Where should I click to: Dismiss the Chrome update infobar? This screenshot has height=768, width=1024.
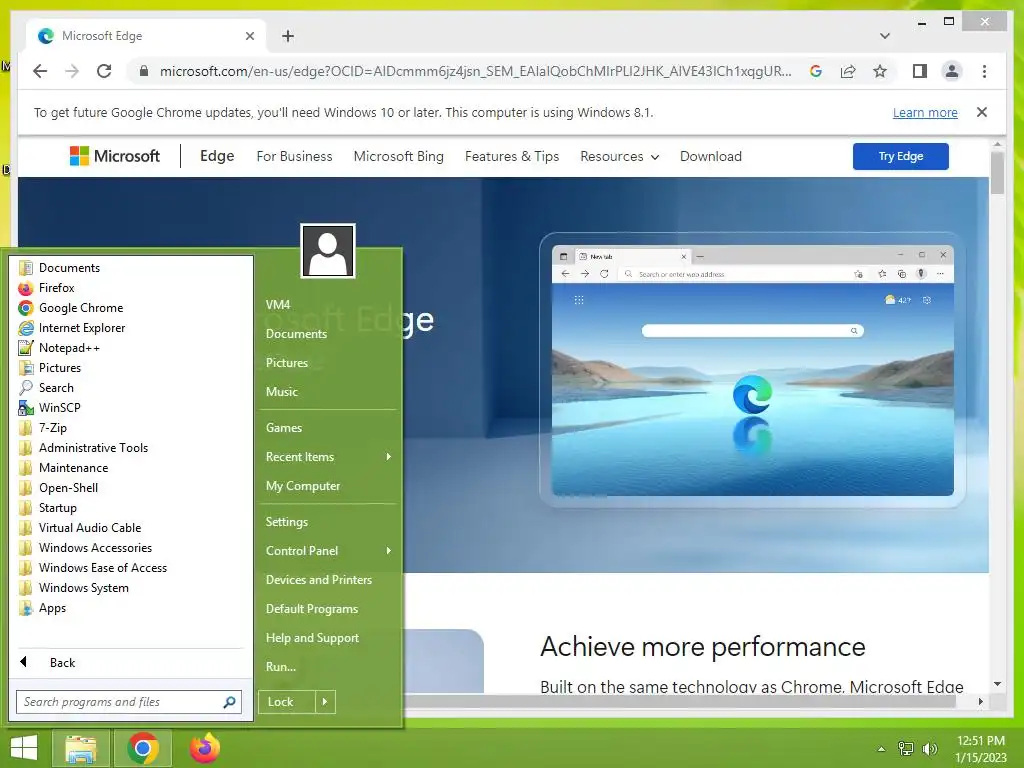982,112
